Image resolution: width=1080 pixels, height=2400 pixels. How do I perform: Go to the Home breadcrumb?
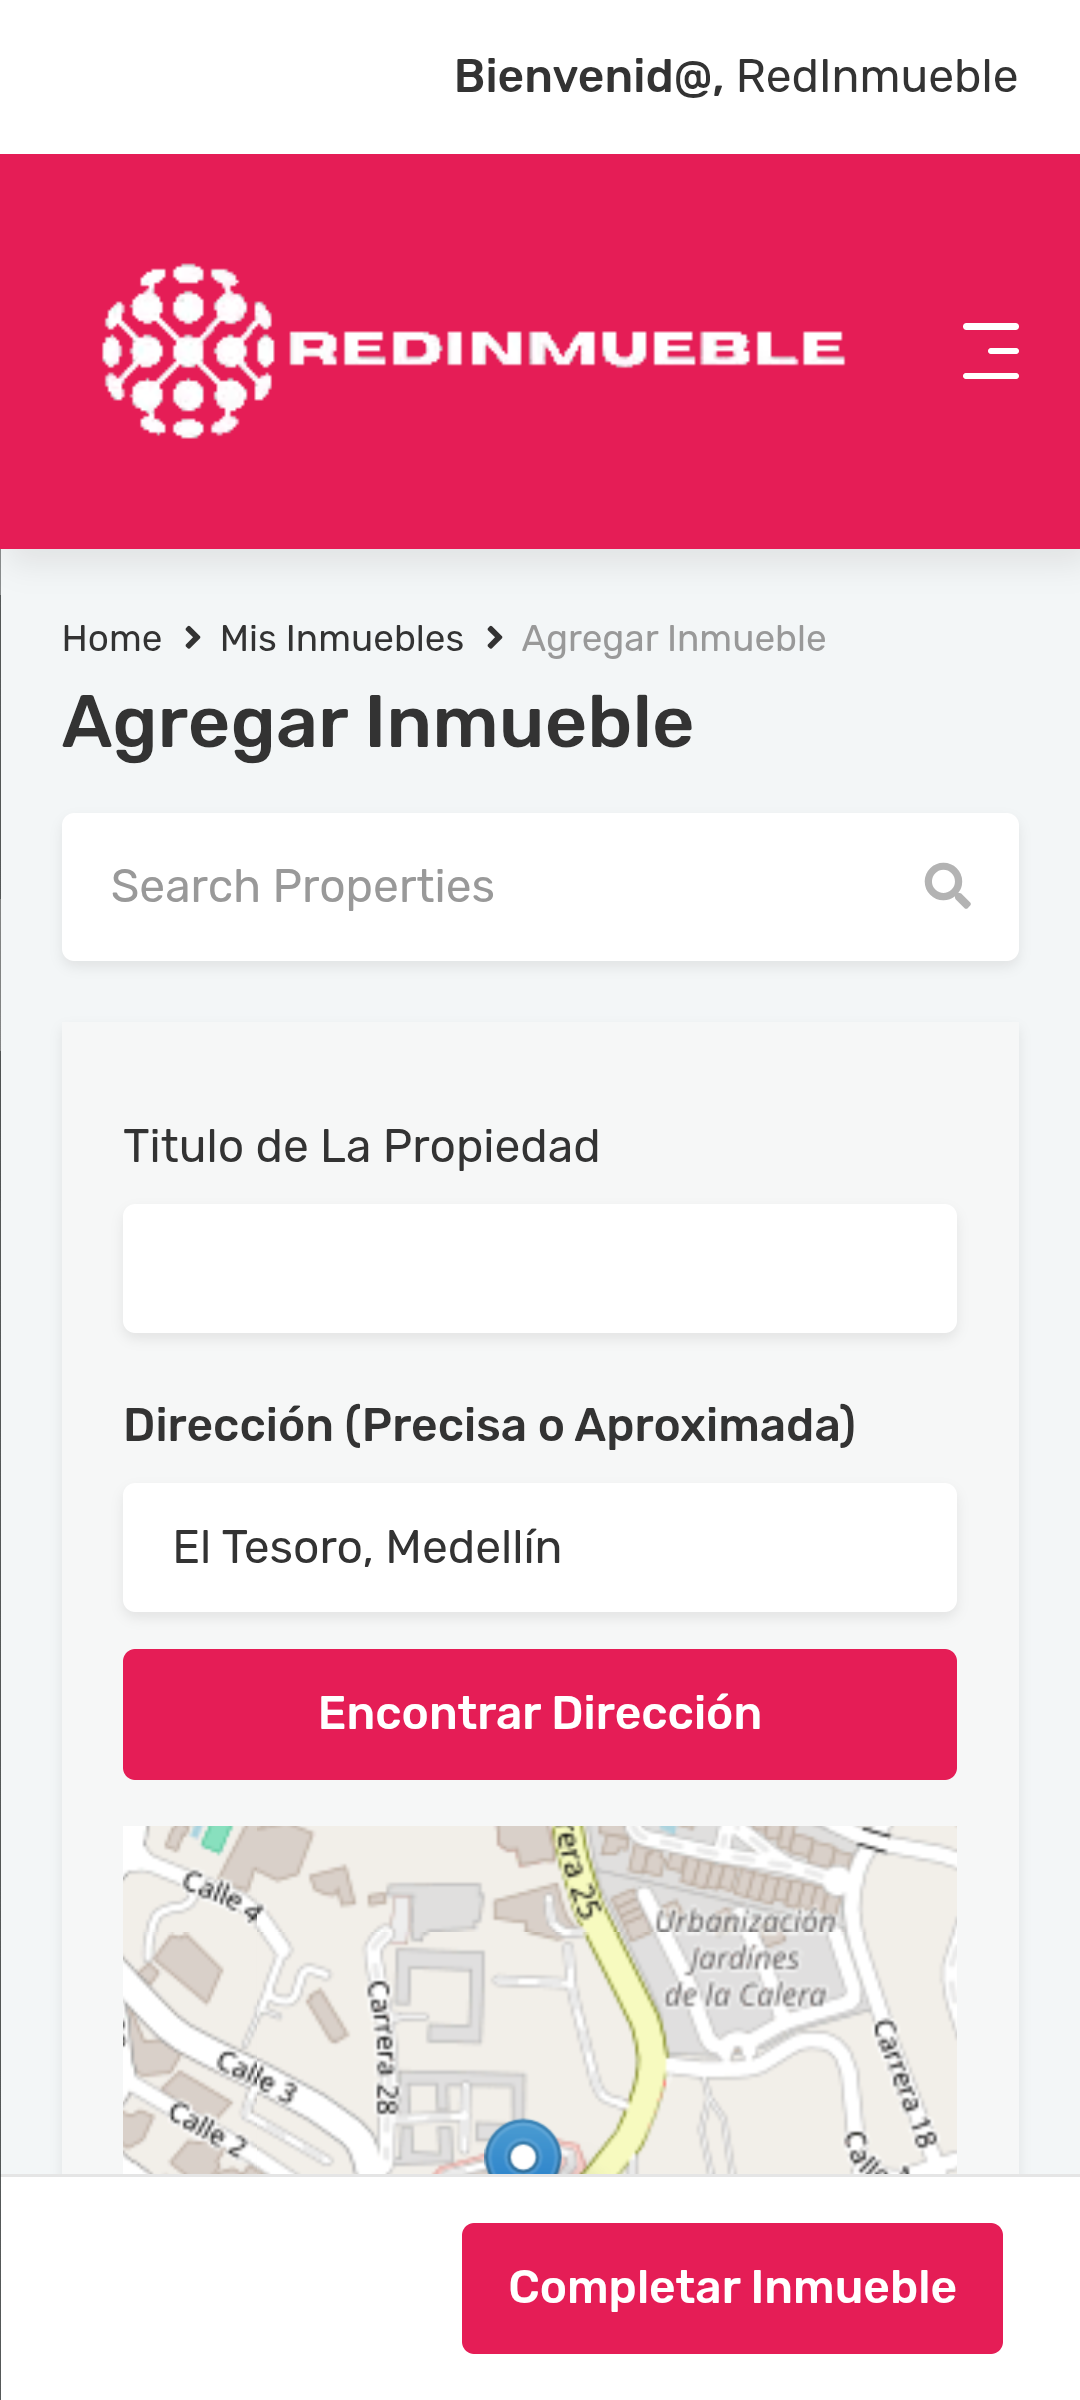pos(112,638)
